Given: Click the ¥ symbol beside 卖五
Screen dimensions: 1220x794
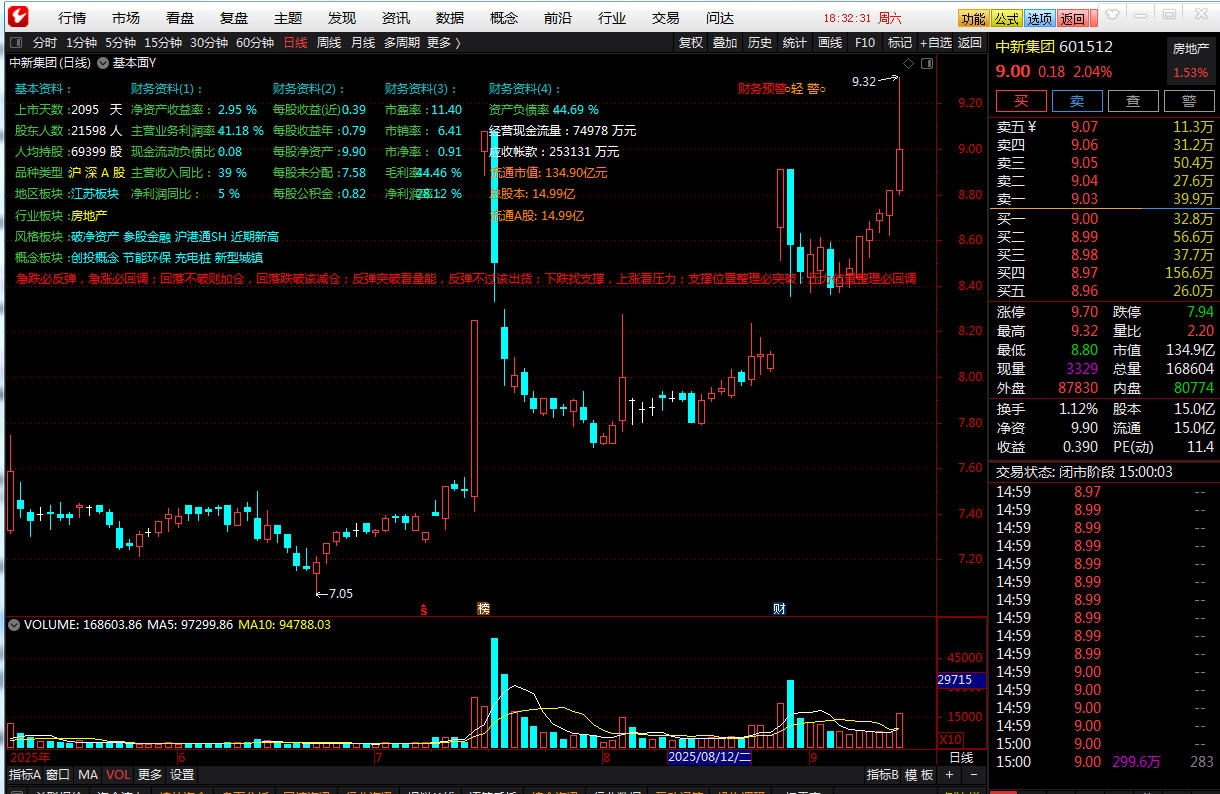Looking at the screenshot, I should (x=1032, y=127).
